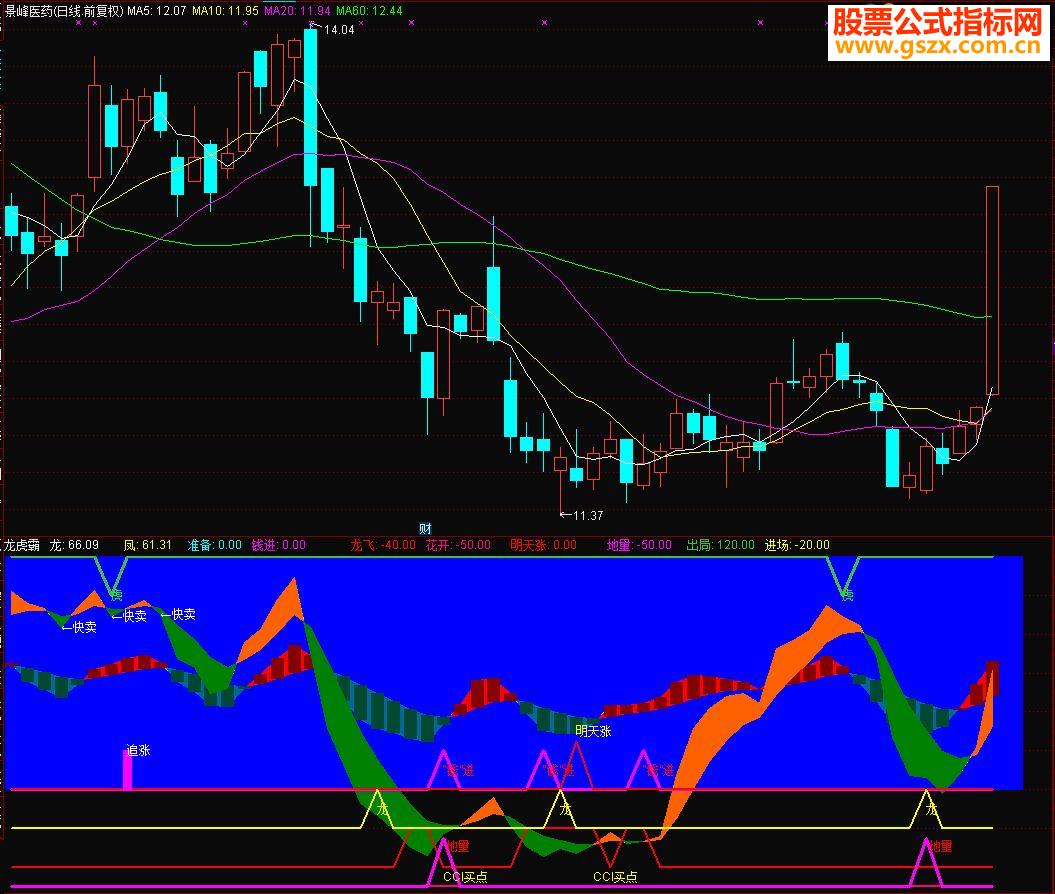Select the MA10: 11.95 indicator label
This screenshot has height=894, width=1055.
tap(225, 11)
